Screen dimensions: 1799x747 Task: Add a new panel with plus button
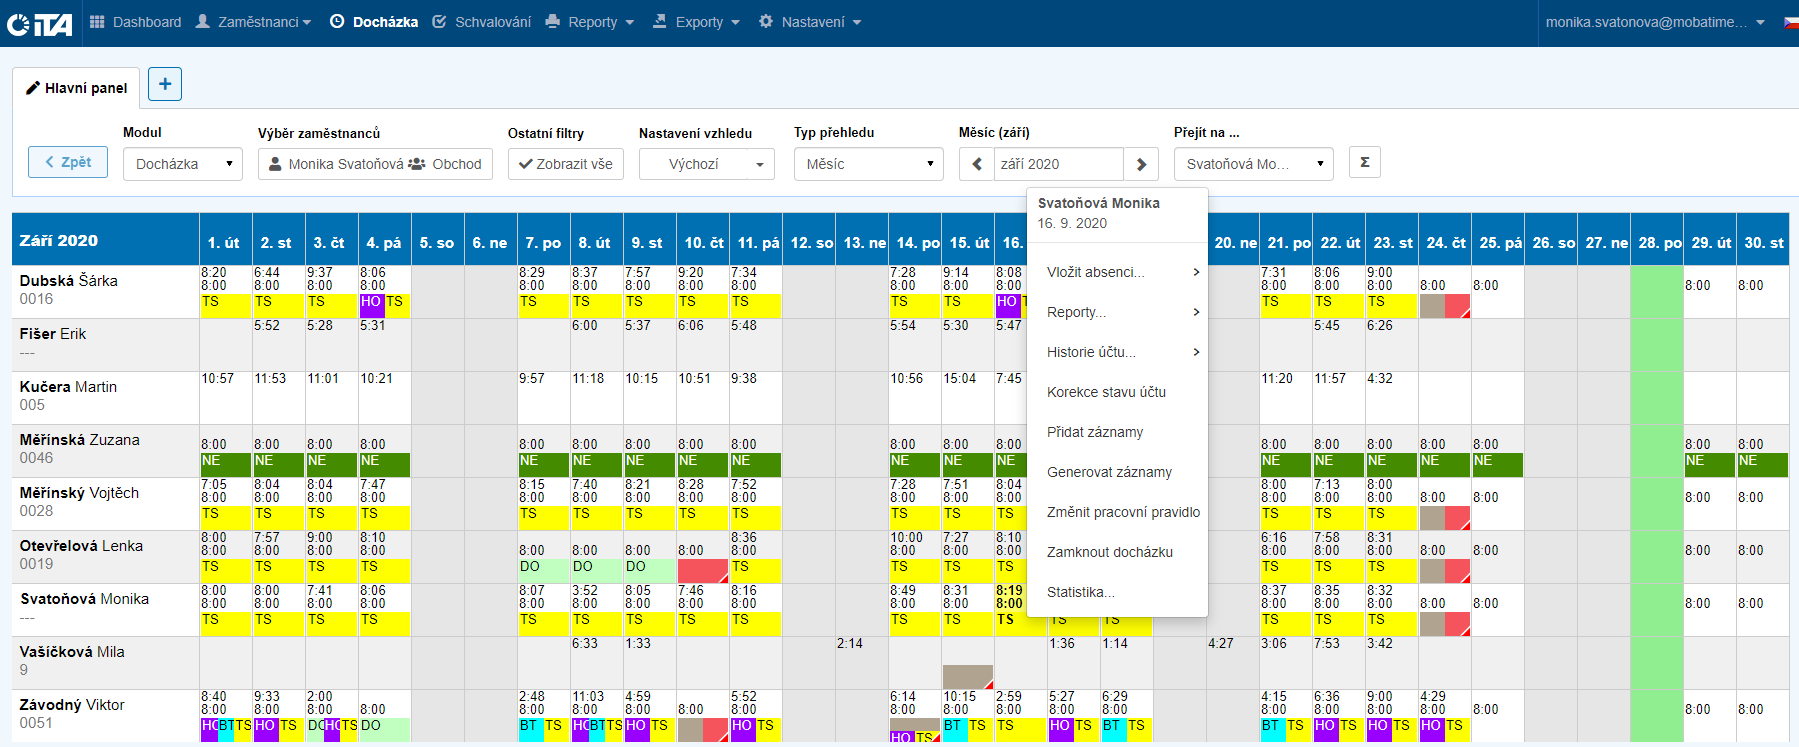pos(165,84)
